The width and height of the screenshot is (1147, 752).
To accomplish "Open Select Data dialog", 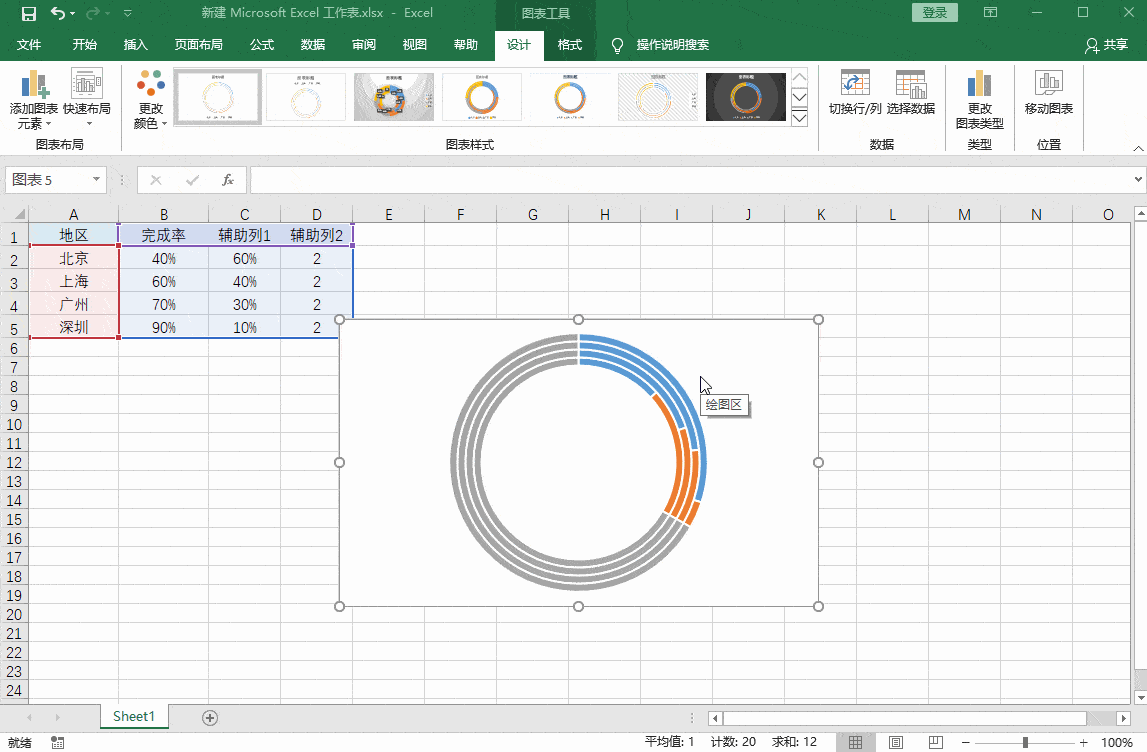I will (911, 93).
